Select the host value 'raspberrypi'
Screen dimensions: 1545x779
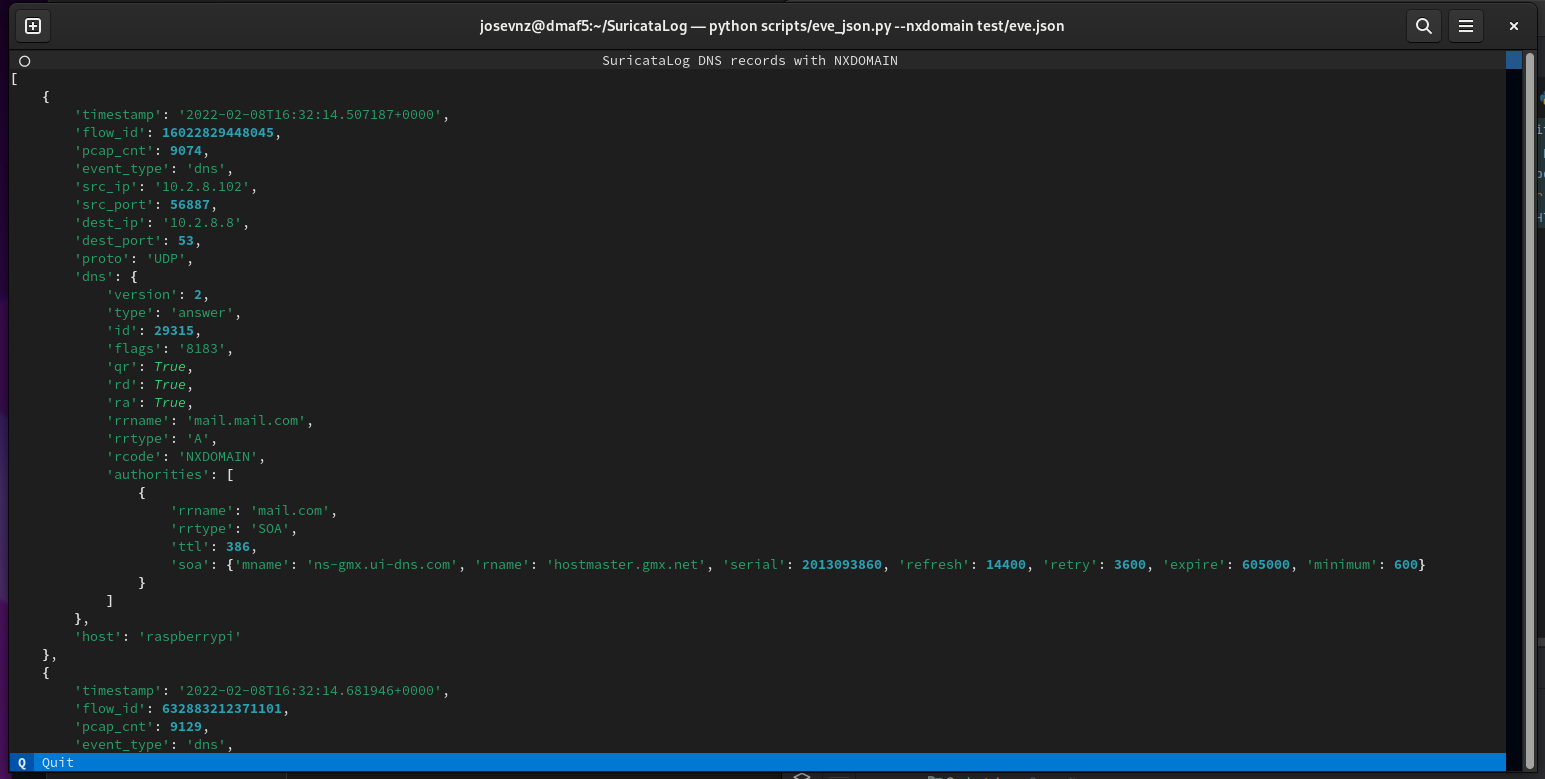tap(190, 636)
